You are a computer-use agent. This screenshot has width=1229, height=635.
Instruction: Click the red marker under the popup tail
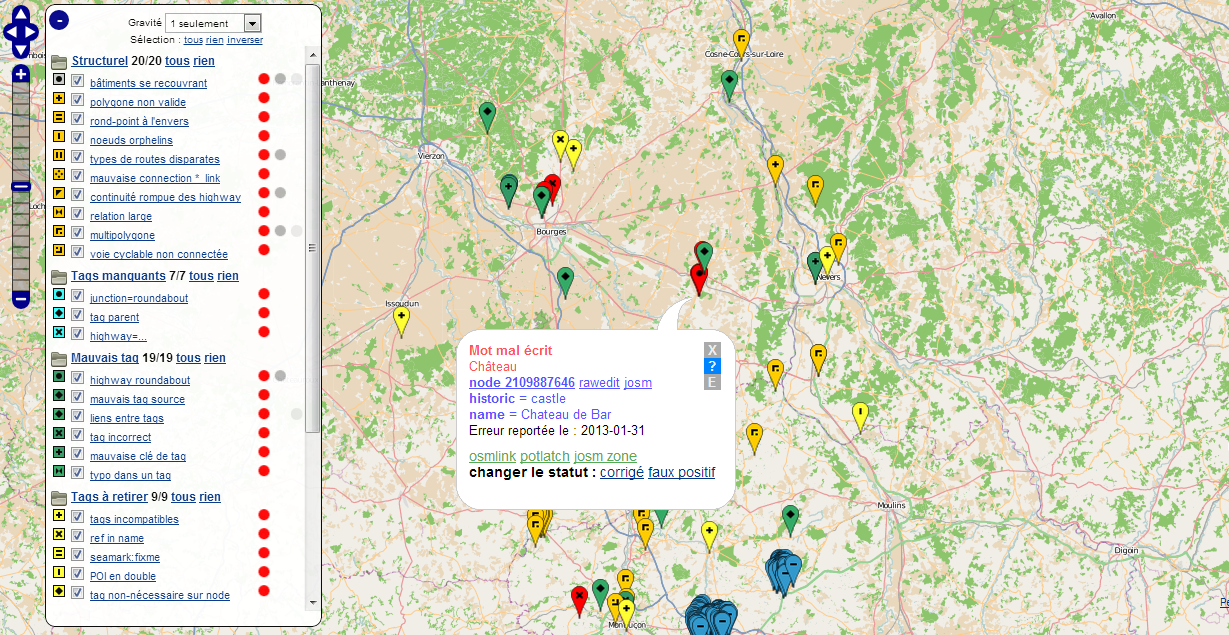pyautogui.click(x=698, y=277)
